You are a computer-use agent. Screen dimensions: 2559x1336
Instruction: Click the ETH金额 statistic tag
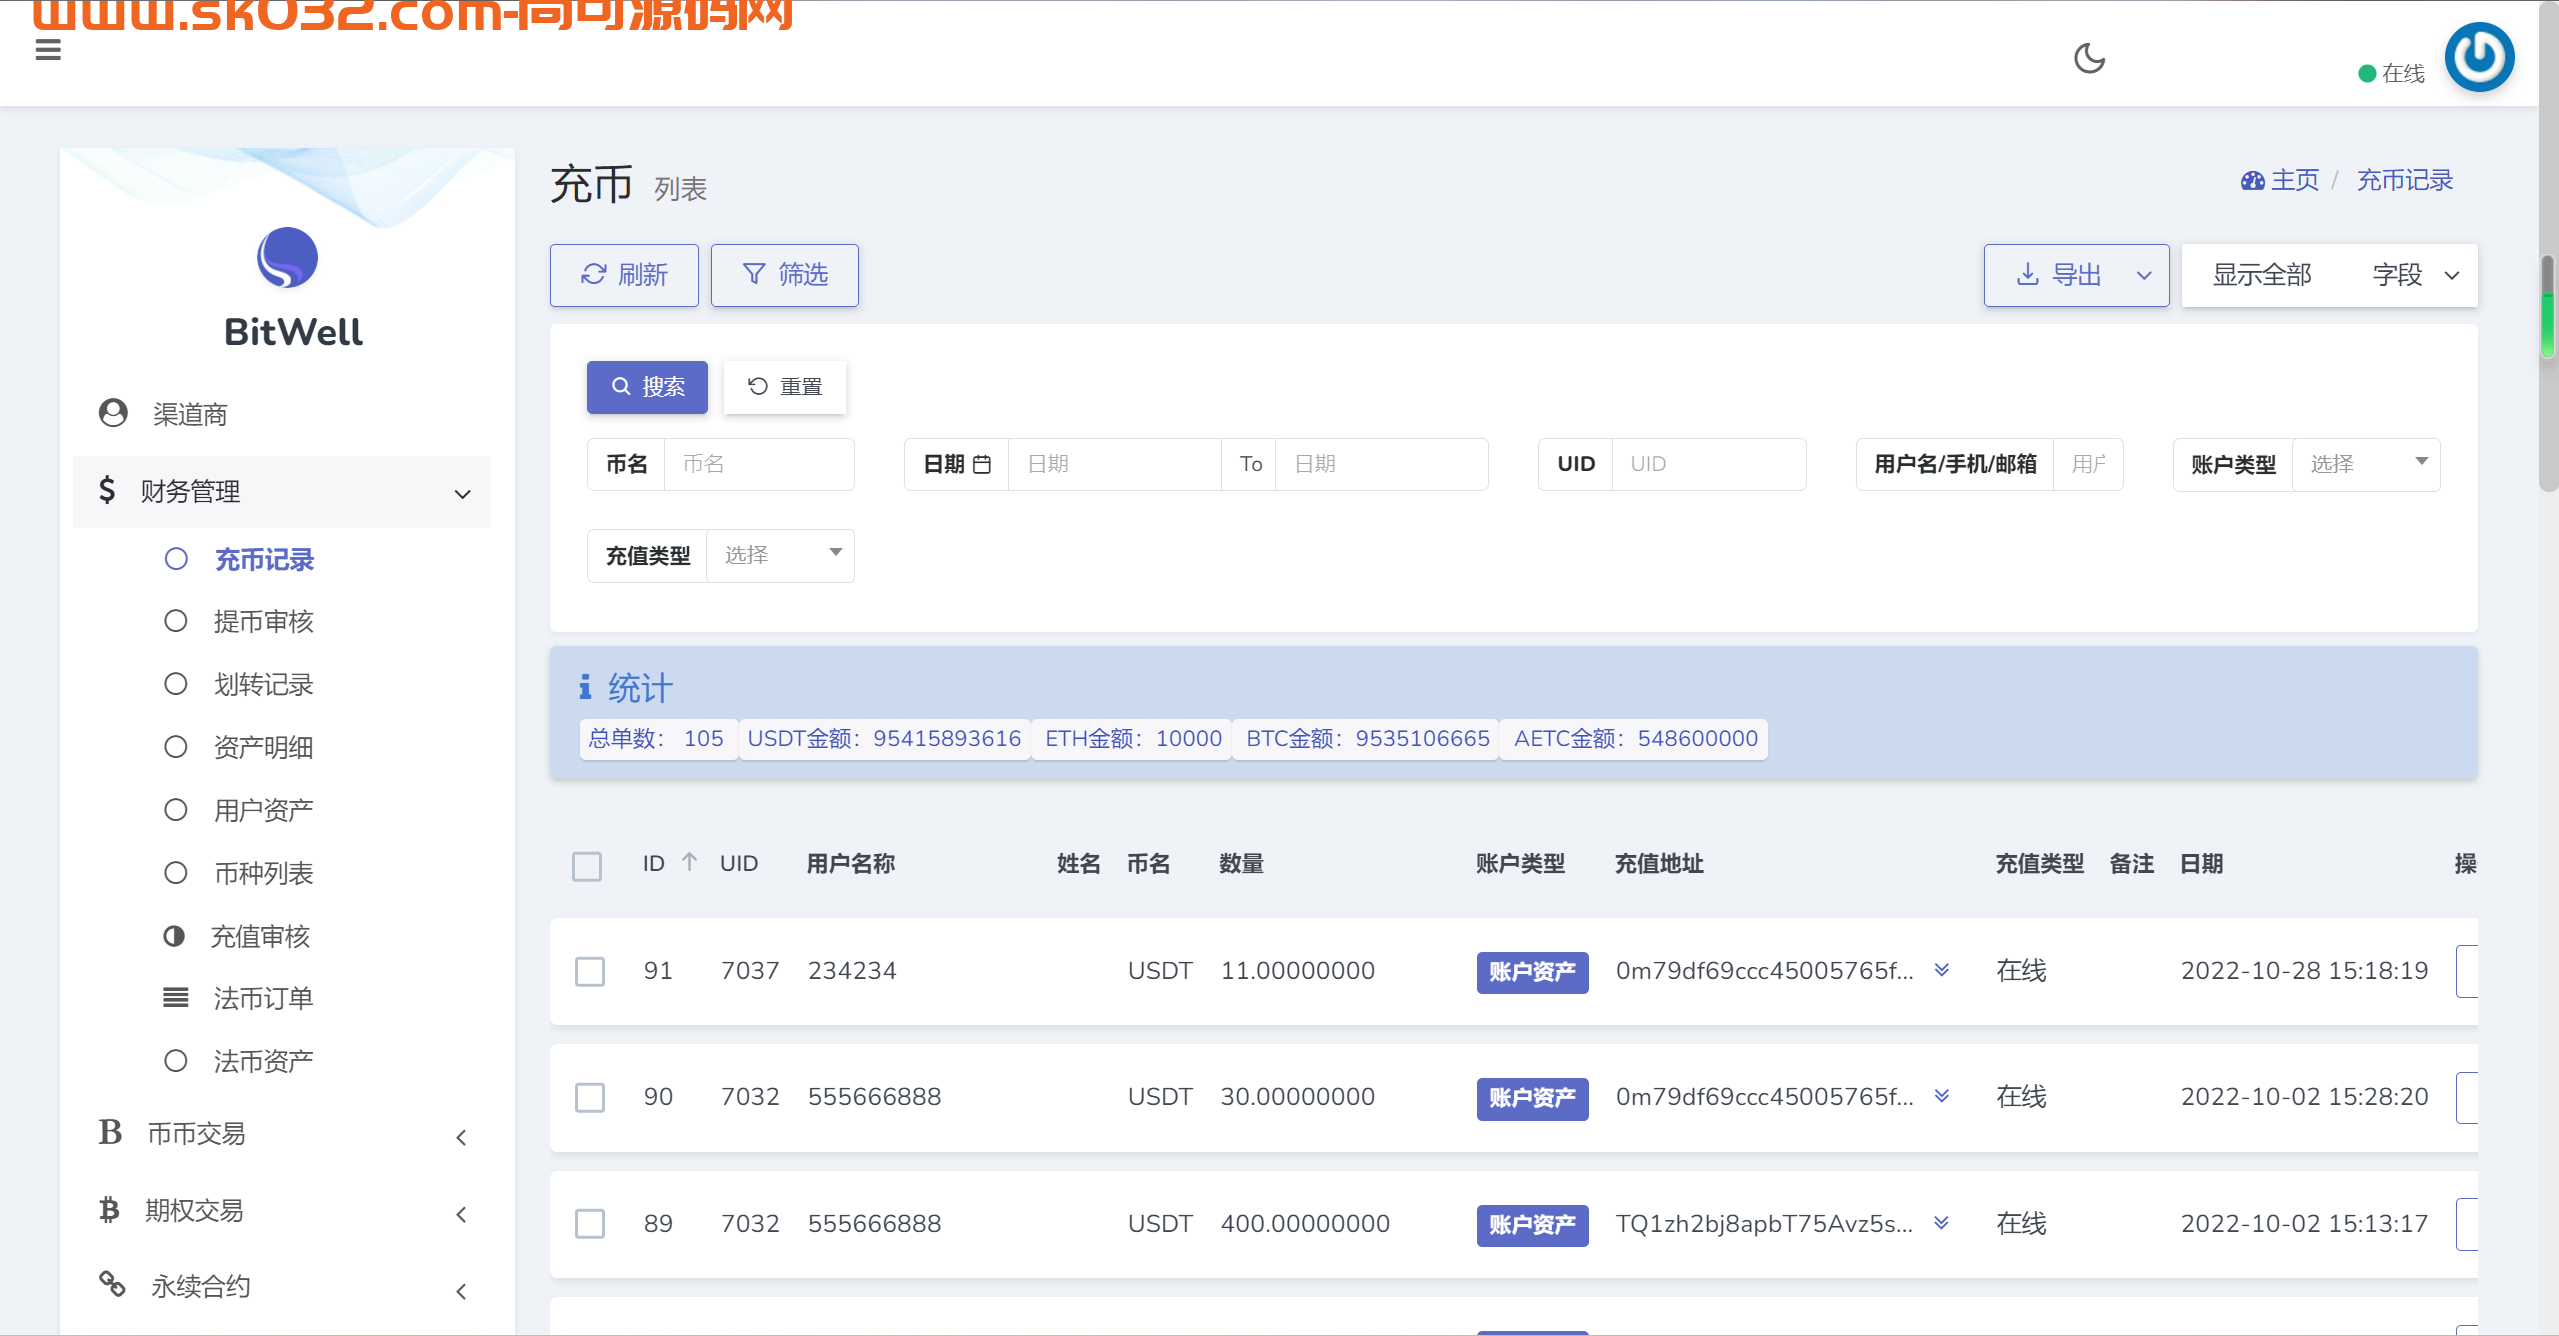1133,739
